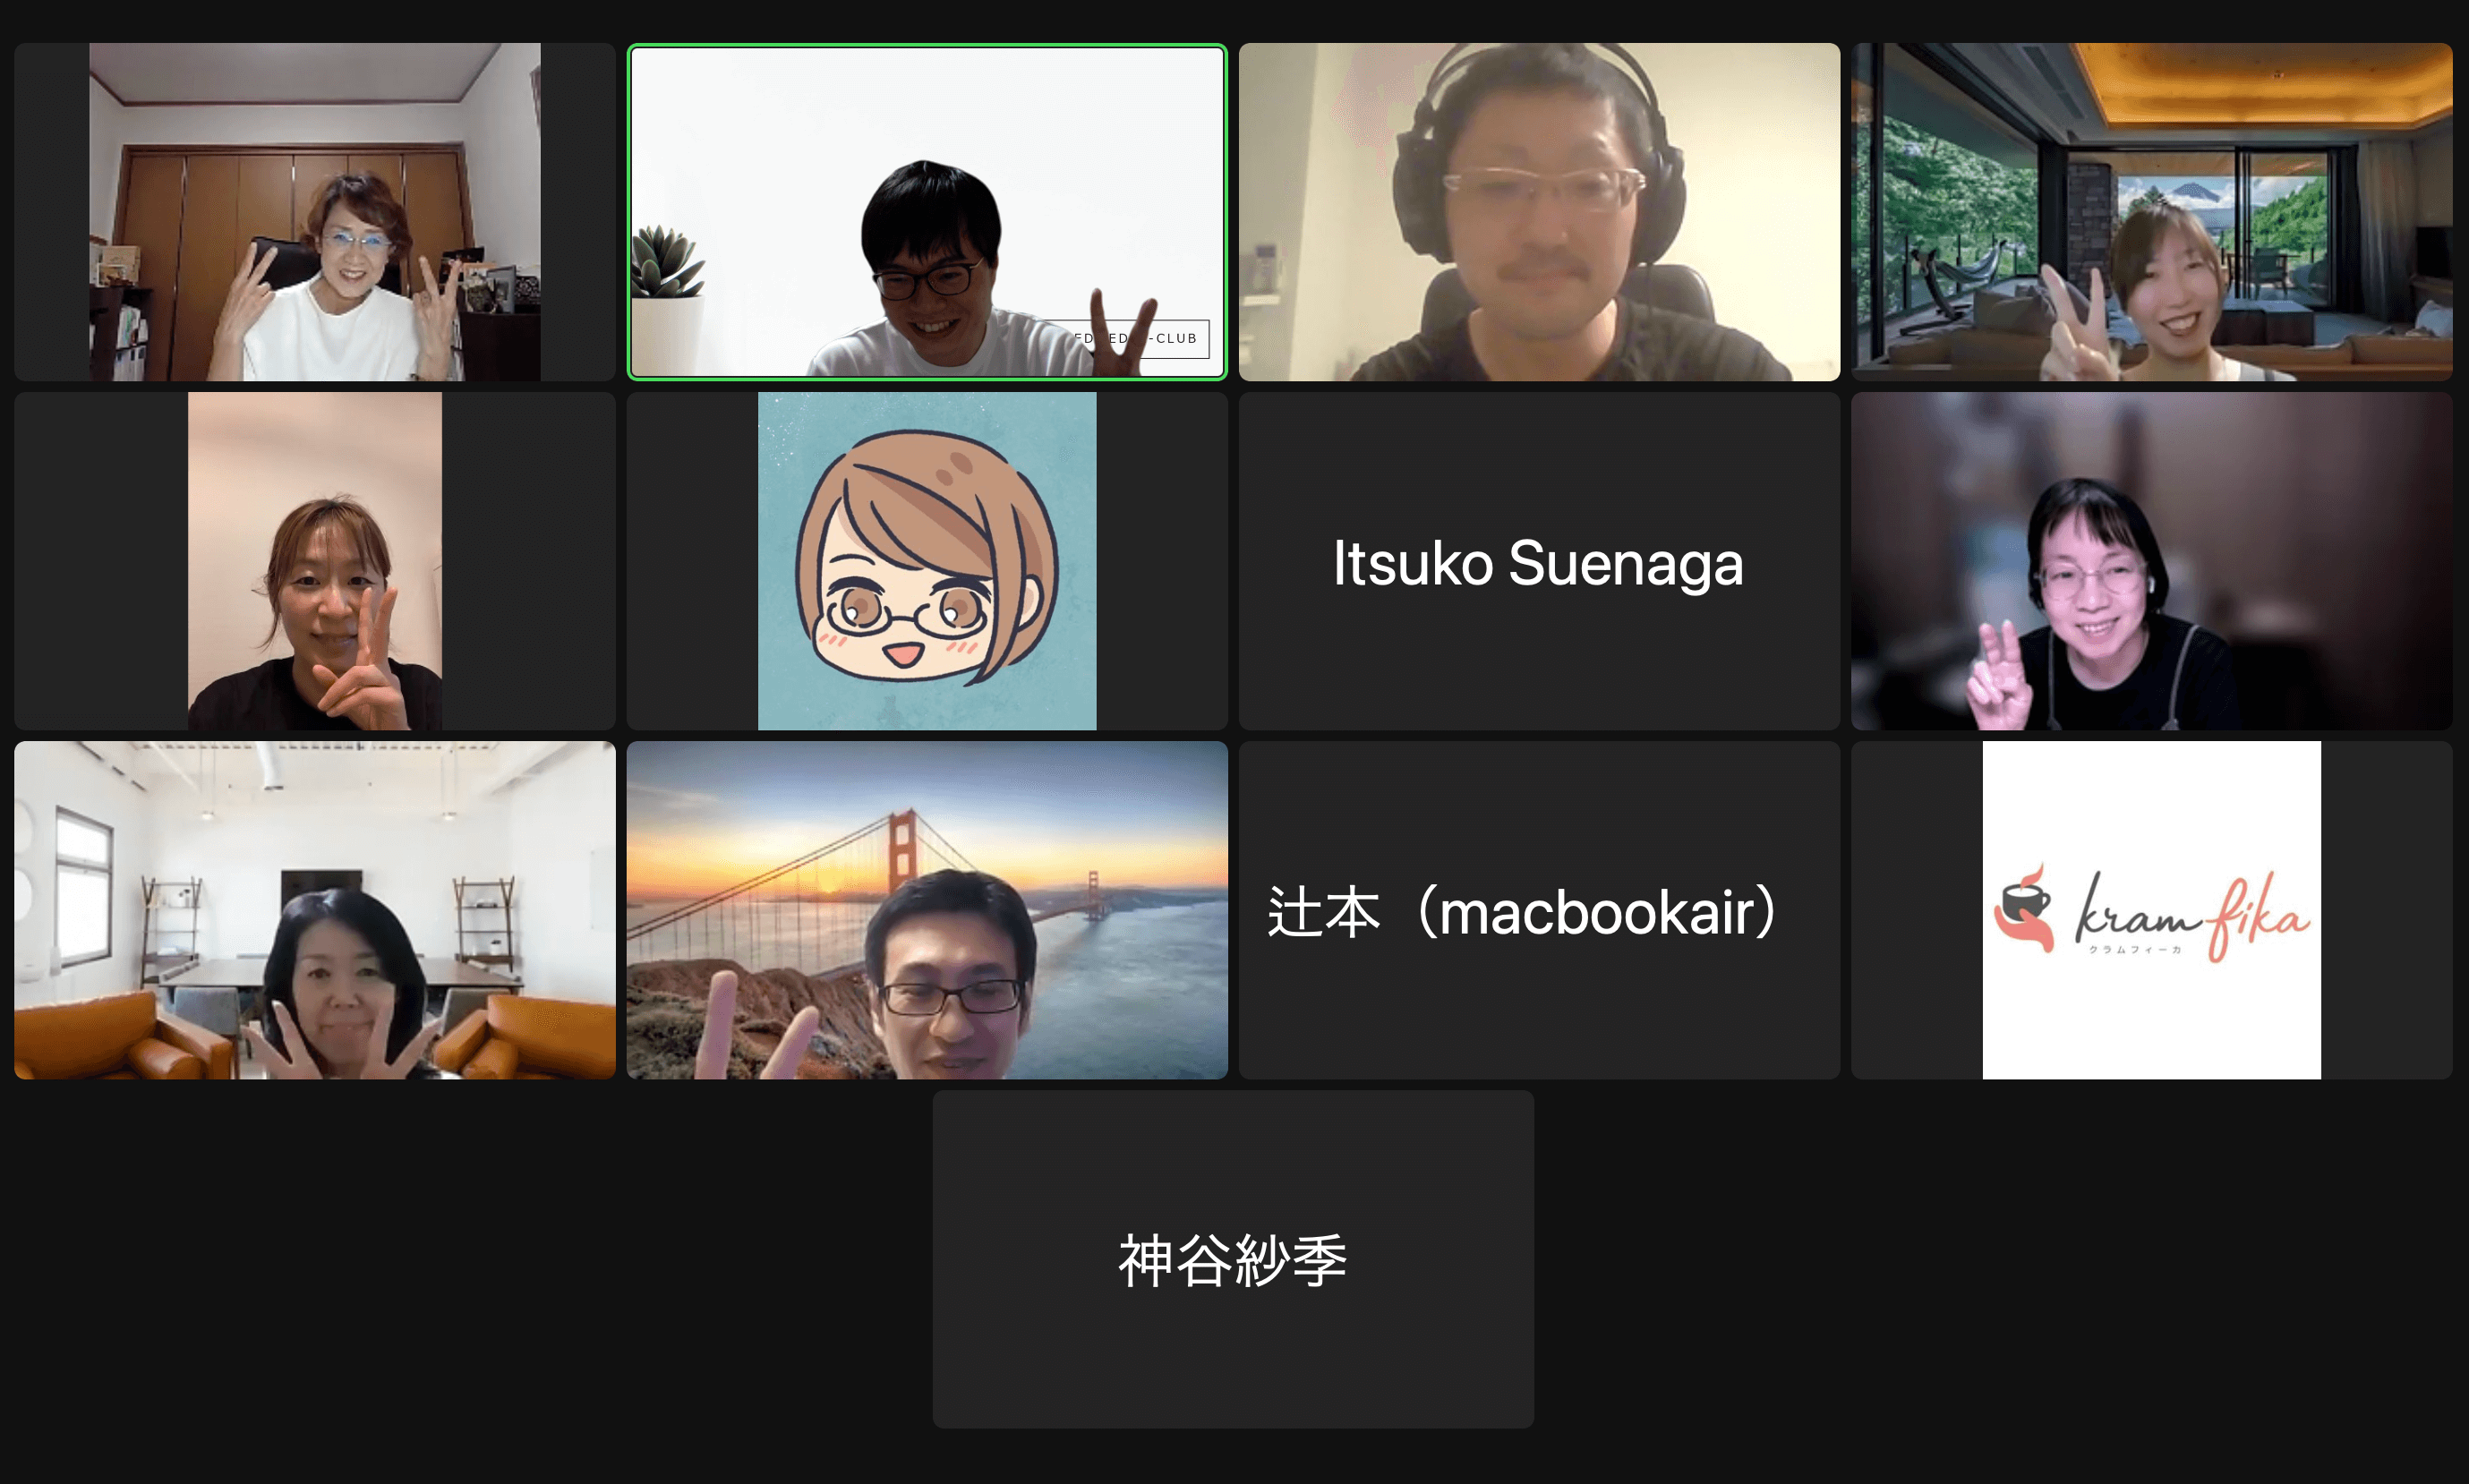Click the video with Mount Fuji background
Screen dimensions: 2469x1484
pos(2151,212)
